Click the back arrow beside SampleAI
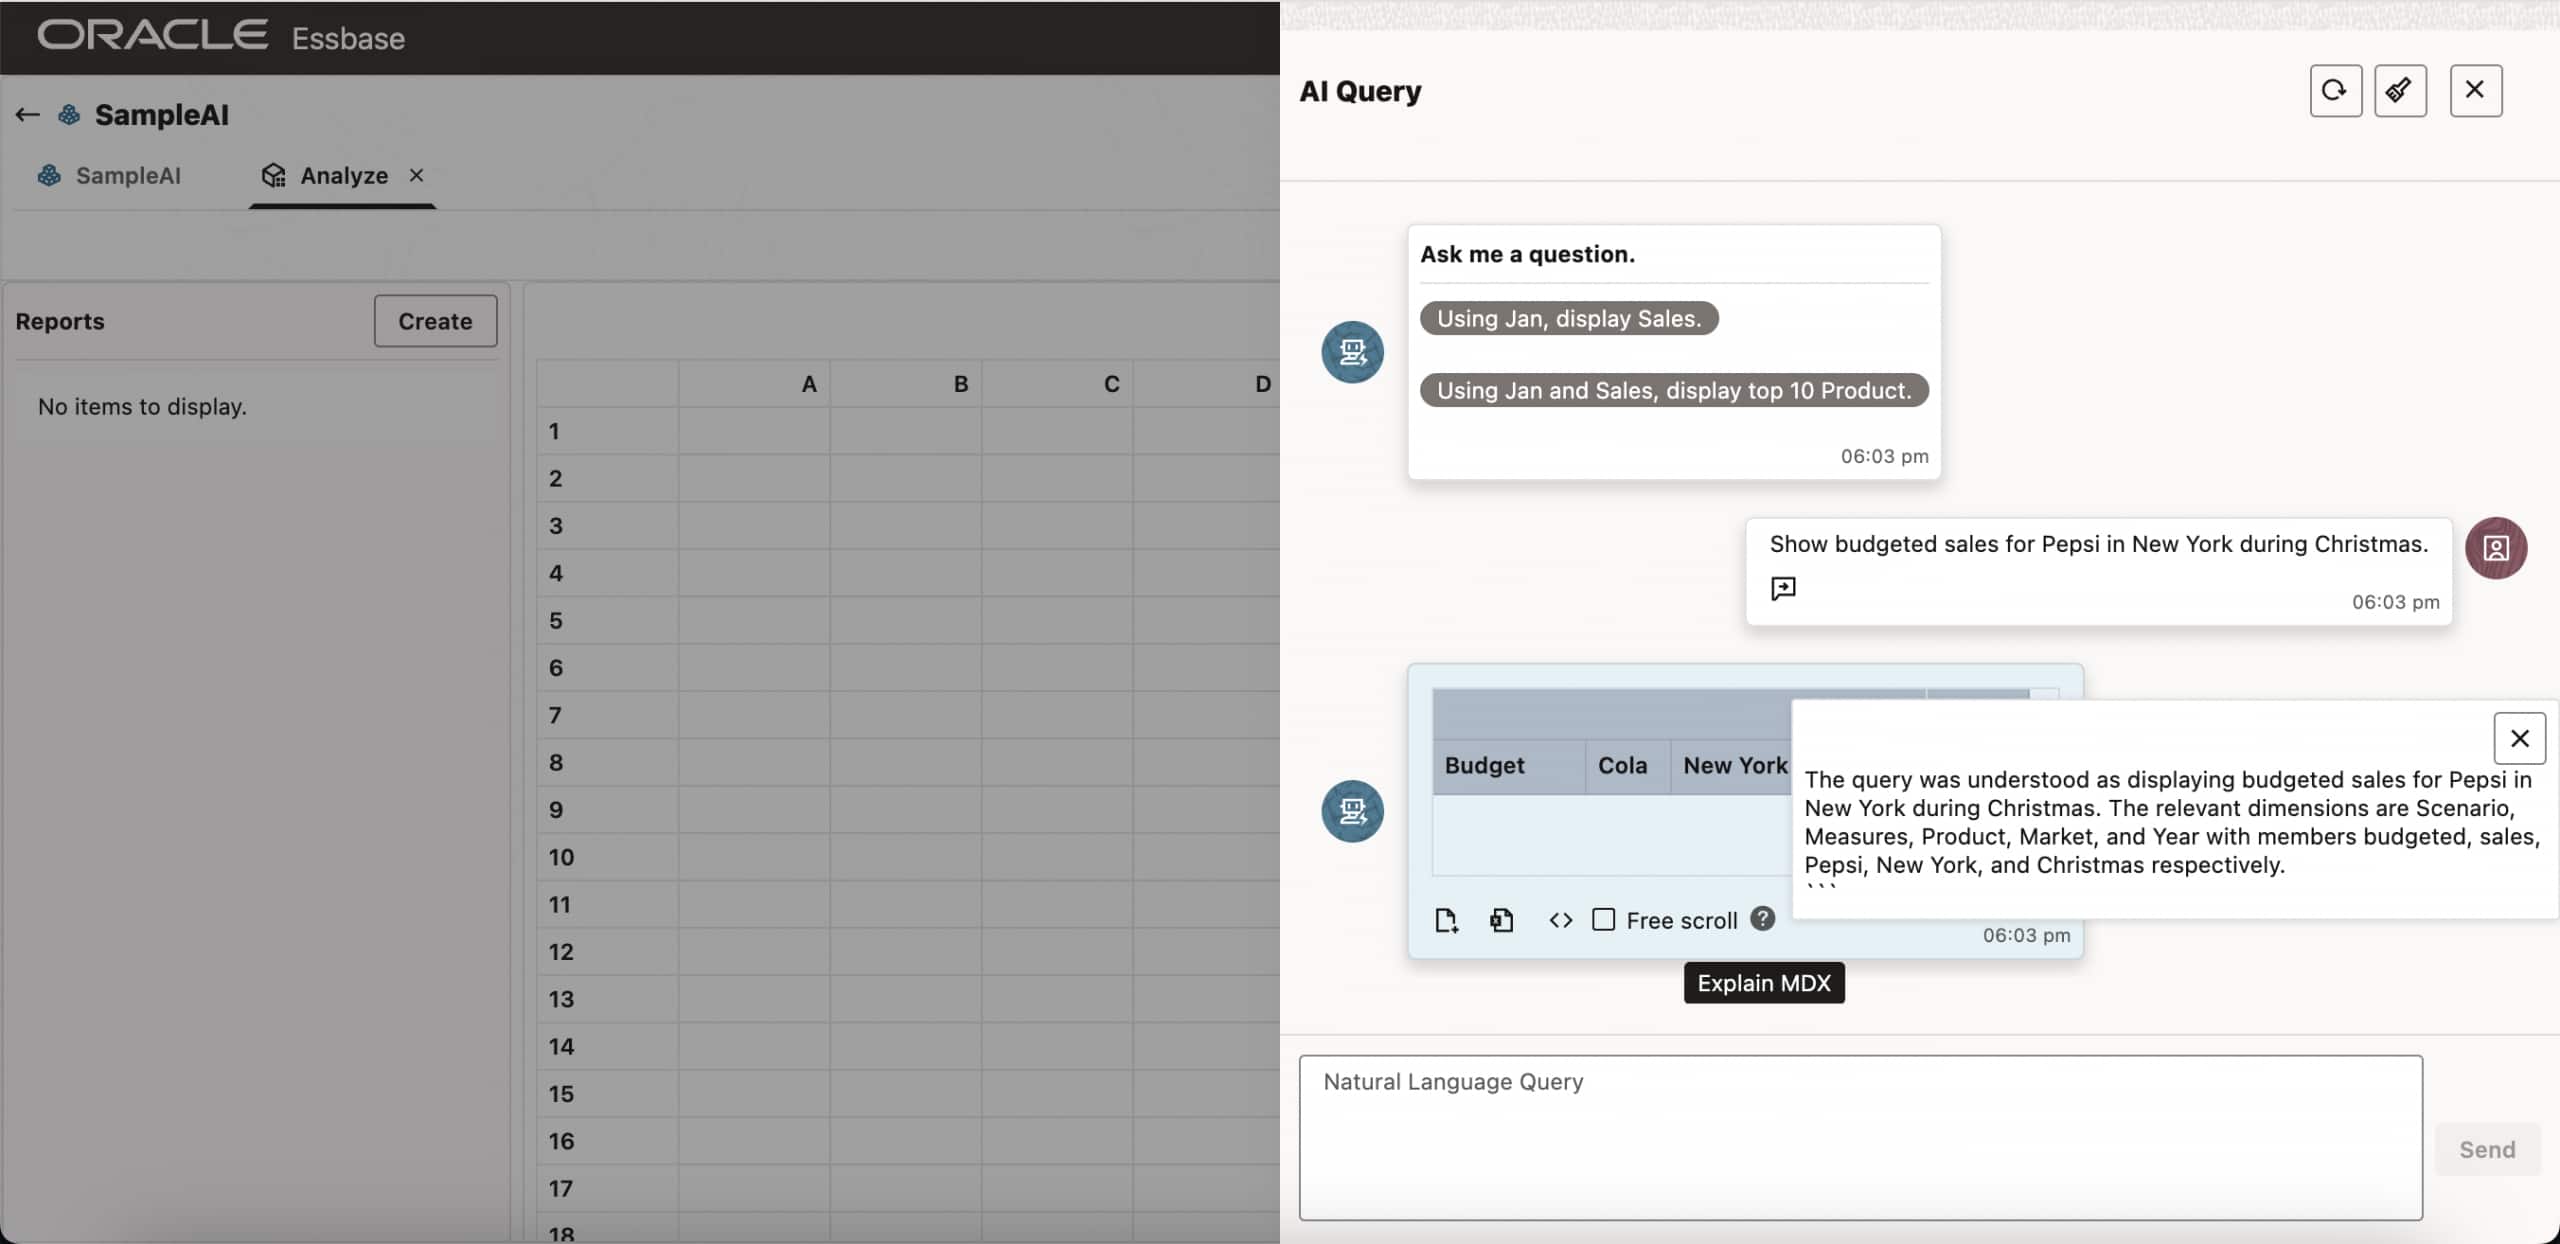2560x1244 pixels. [x=26, y=114]
